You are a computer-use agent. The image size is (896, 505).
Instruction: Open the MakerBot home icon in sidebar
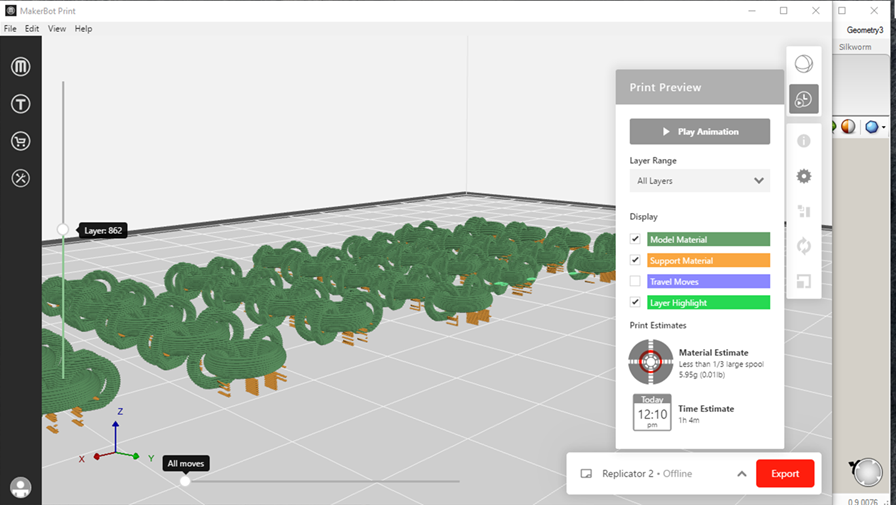pyautogui.click(x=21, y=67)
